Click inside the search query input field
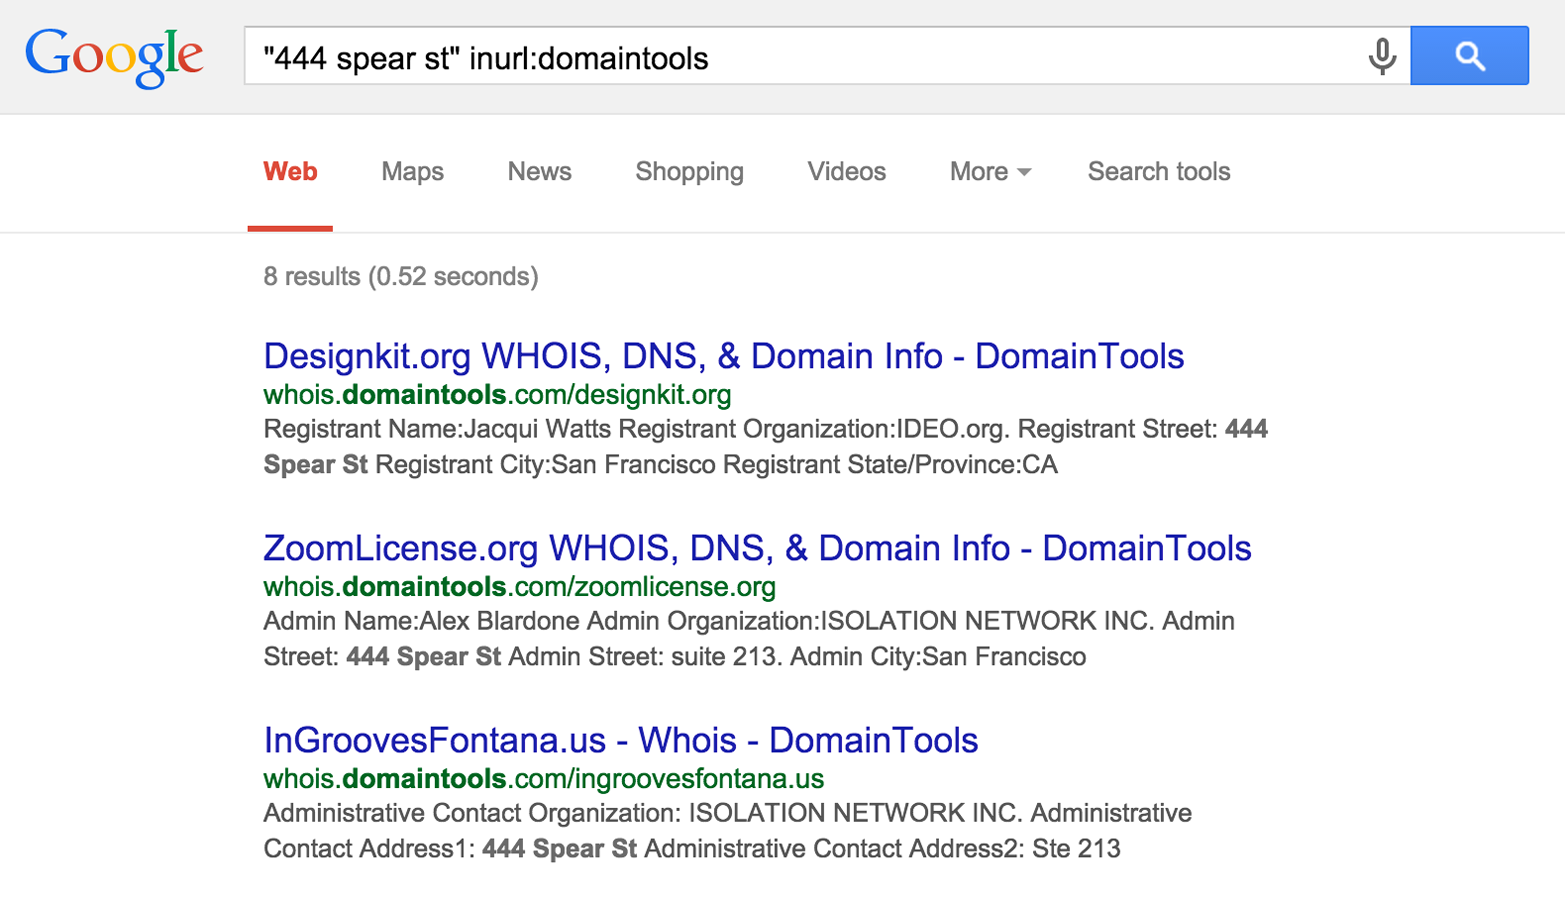The image size is (1565, 897). pyautogui.click(x=800, y=57)
